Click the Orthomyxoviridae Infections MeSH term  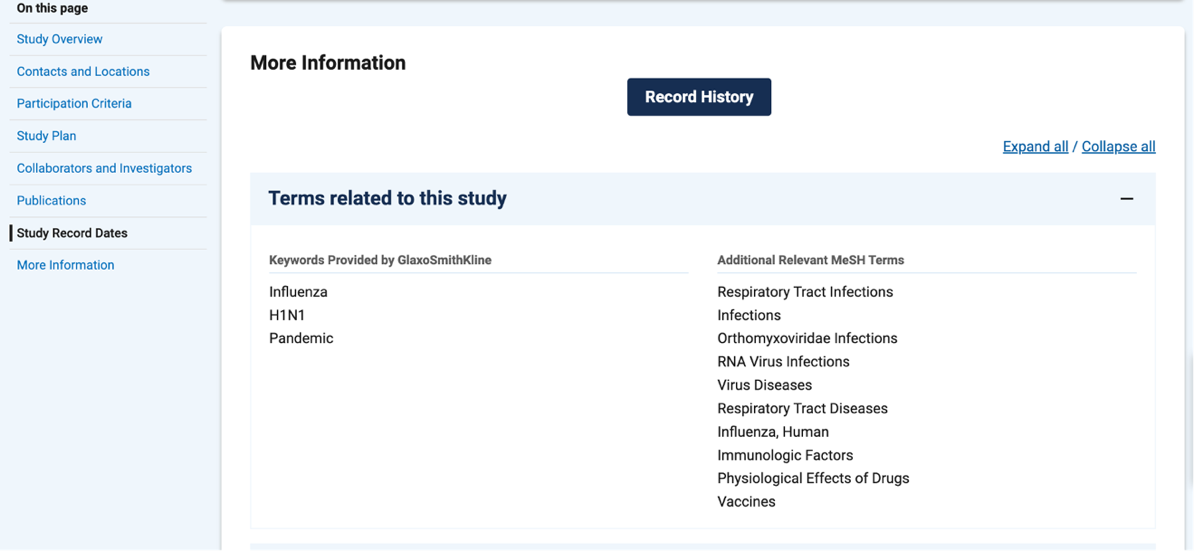click(x=807, y=339)
